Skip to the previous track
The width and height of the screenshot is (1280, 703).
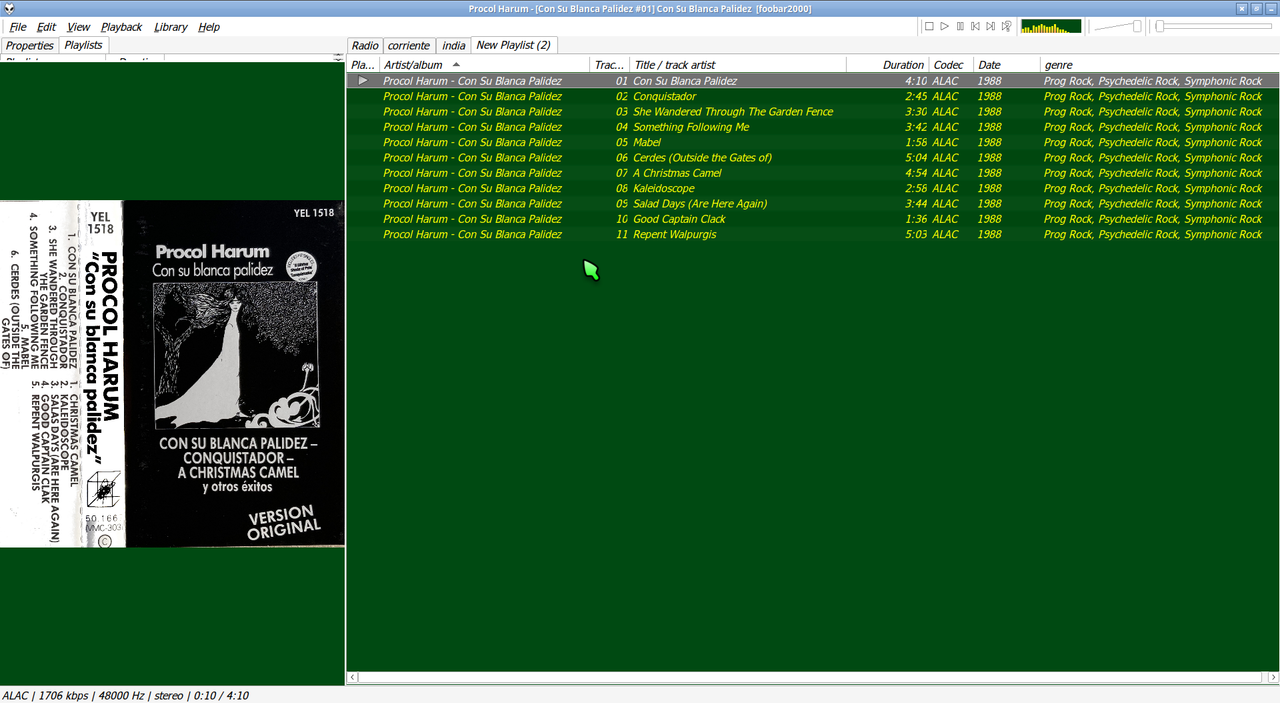(975, 26)
